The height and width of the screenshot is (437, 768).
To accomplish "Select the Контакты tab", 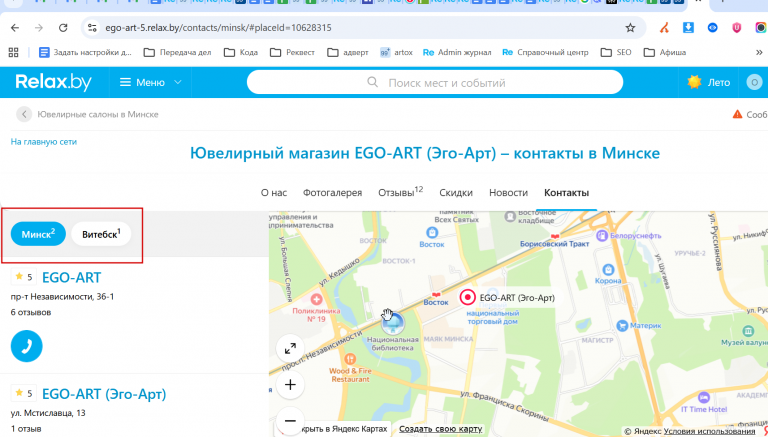I will 566,193.
